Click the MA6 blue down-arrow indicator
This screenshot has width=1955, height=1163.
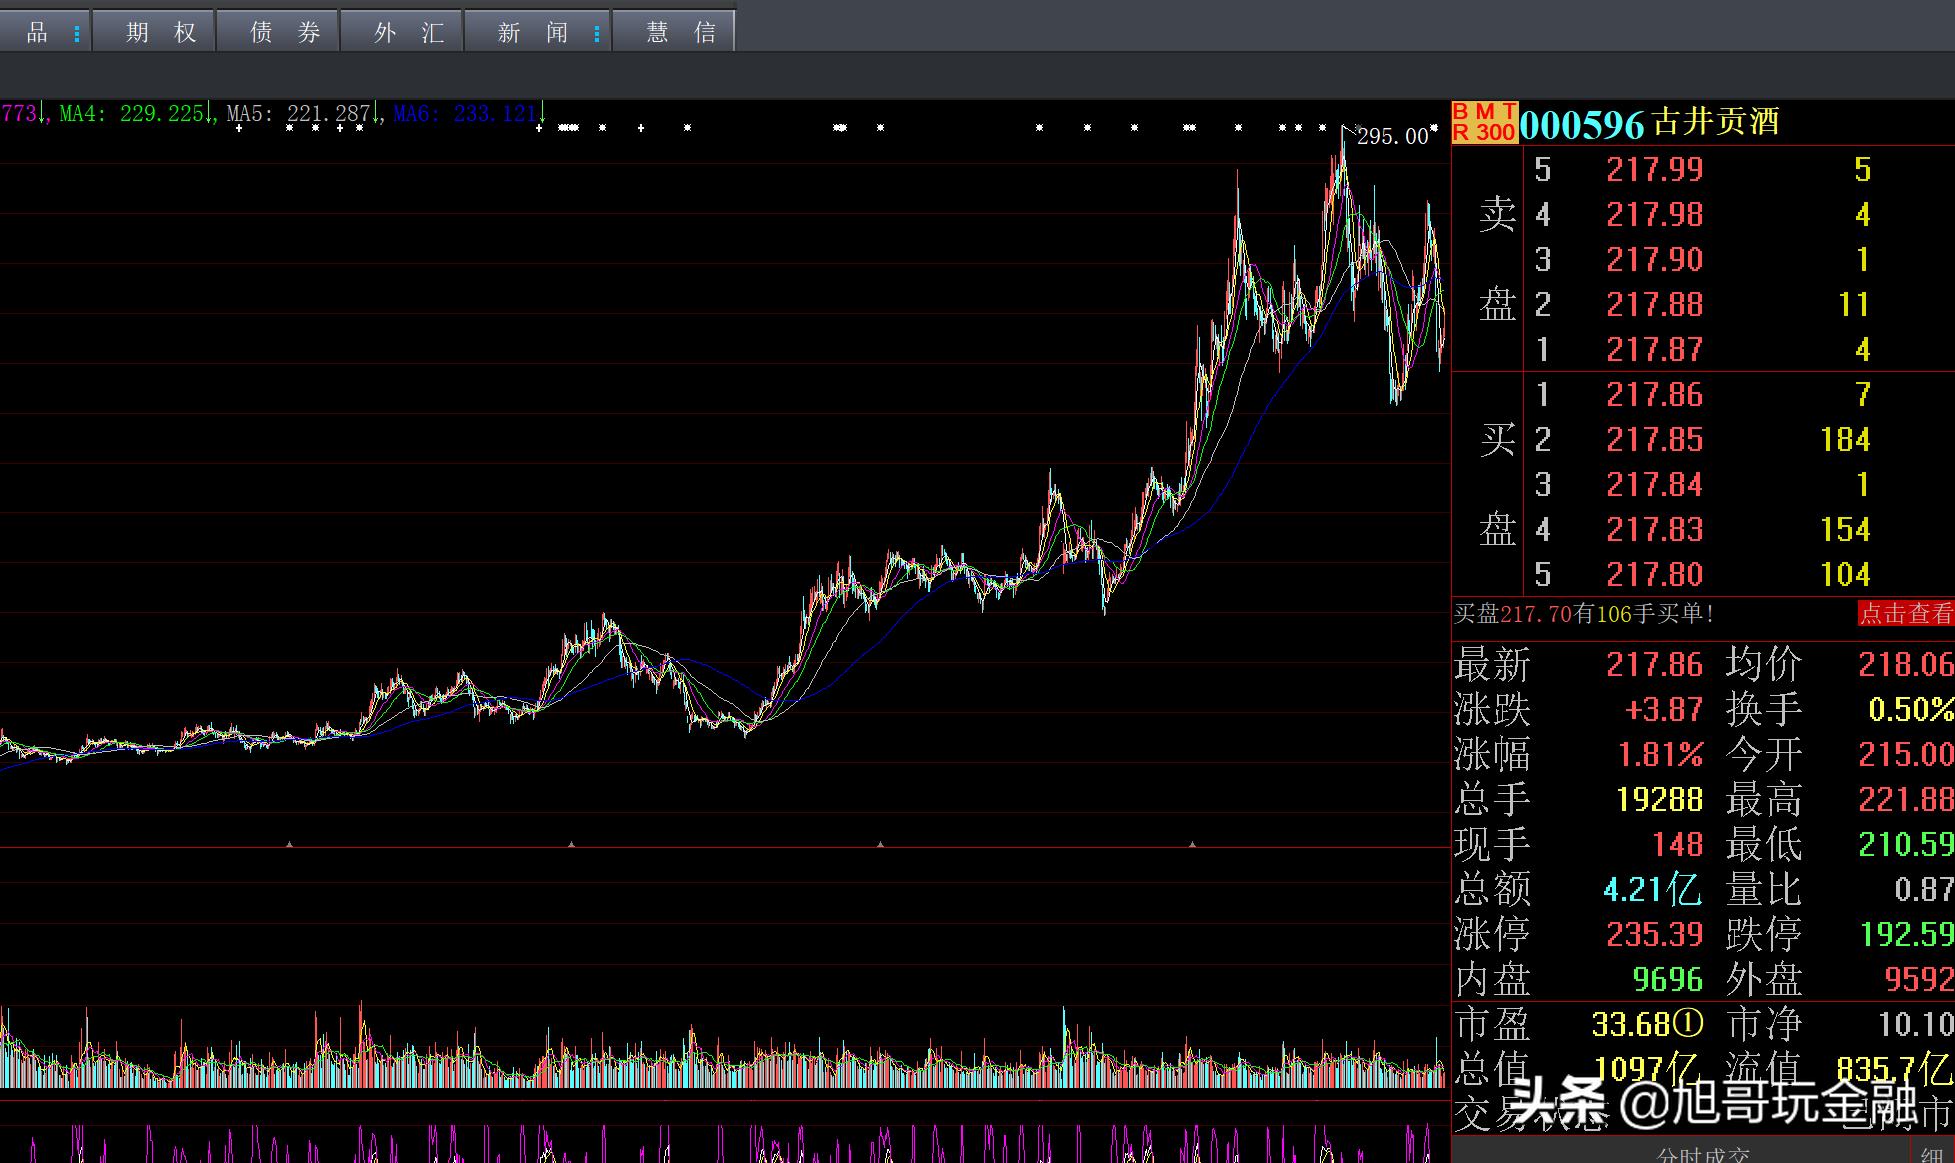point(542,114)
